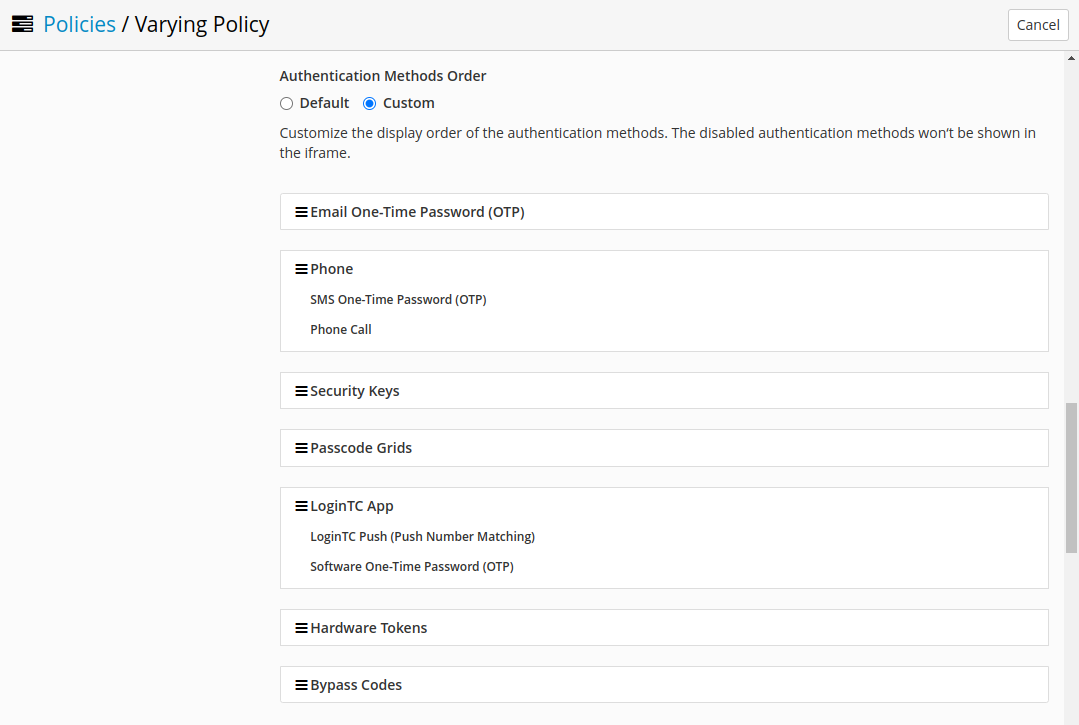Expand the Phone methods card
Image resolution: width=1079 pixels, height=725 pixels.
(331, 268)
